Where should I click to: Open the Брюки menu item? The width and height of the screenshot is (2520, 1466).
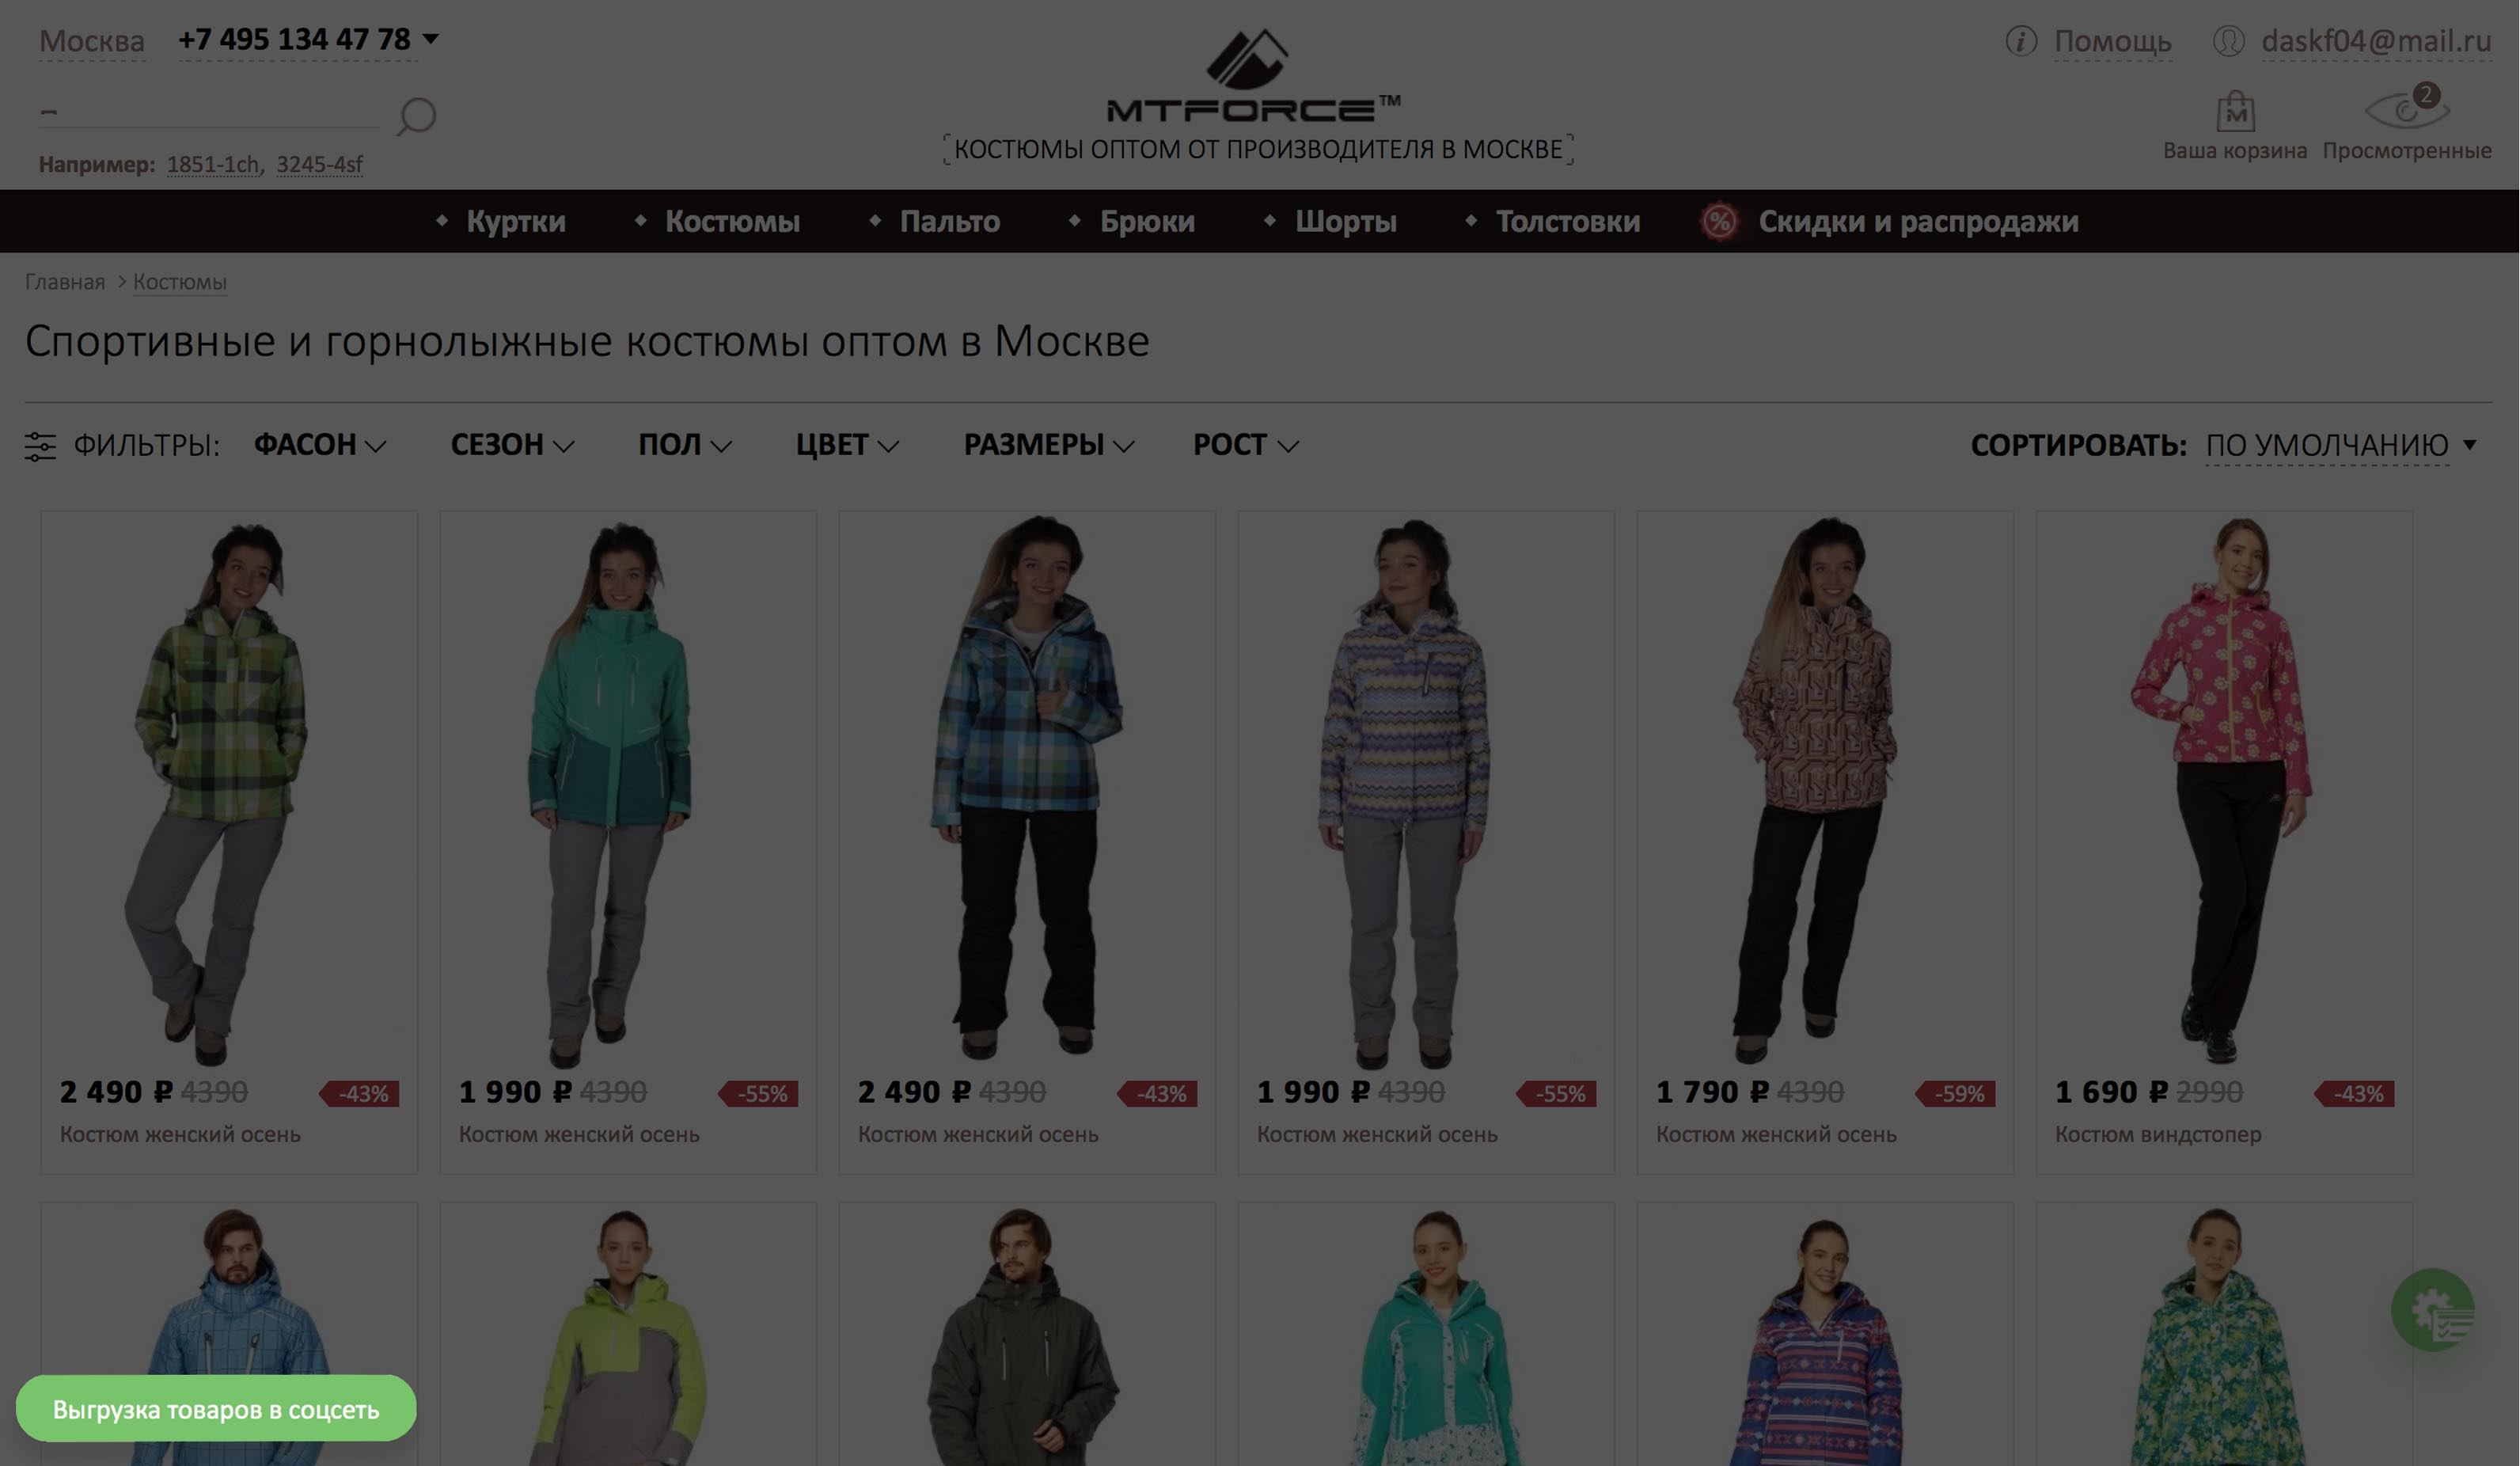click(x=1147, y=221)
